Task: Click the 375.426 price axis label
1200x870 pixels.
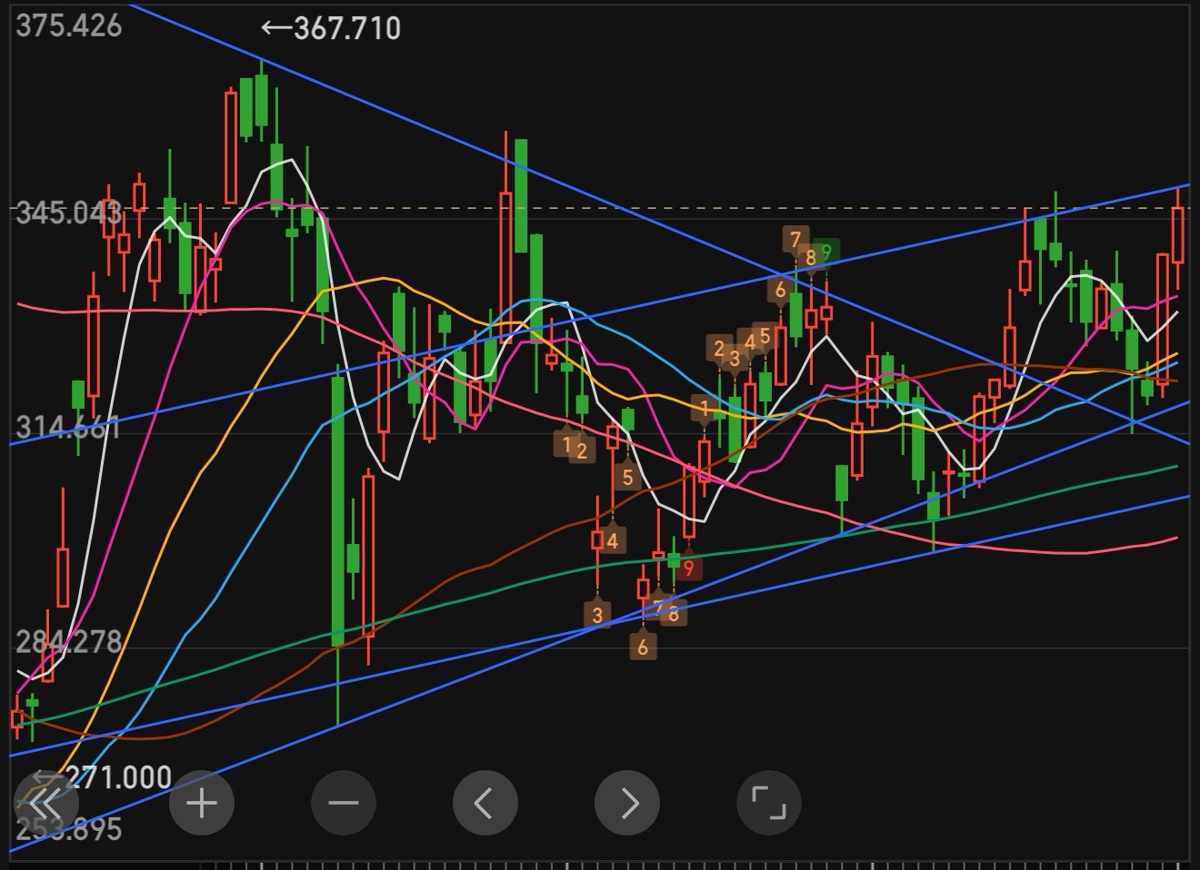Action: point(68,25)
